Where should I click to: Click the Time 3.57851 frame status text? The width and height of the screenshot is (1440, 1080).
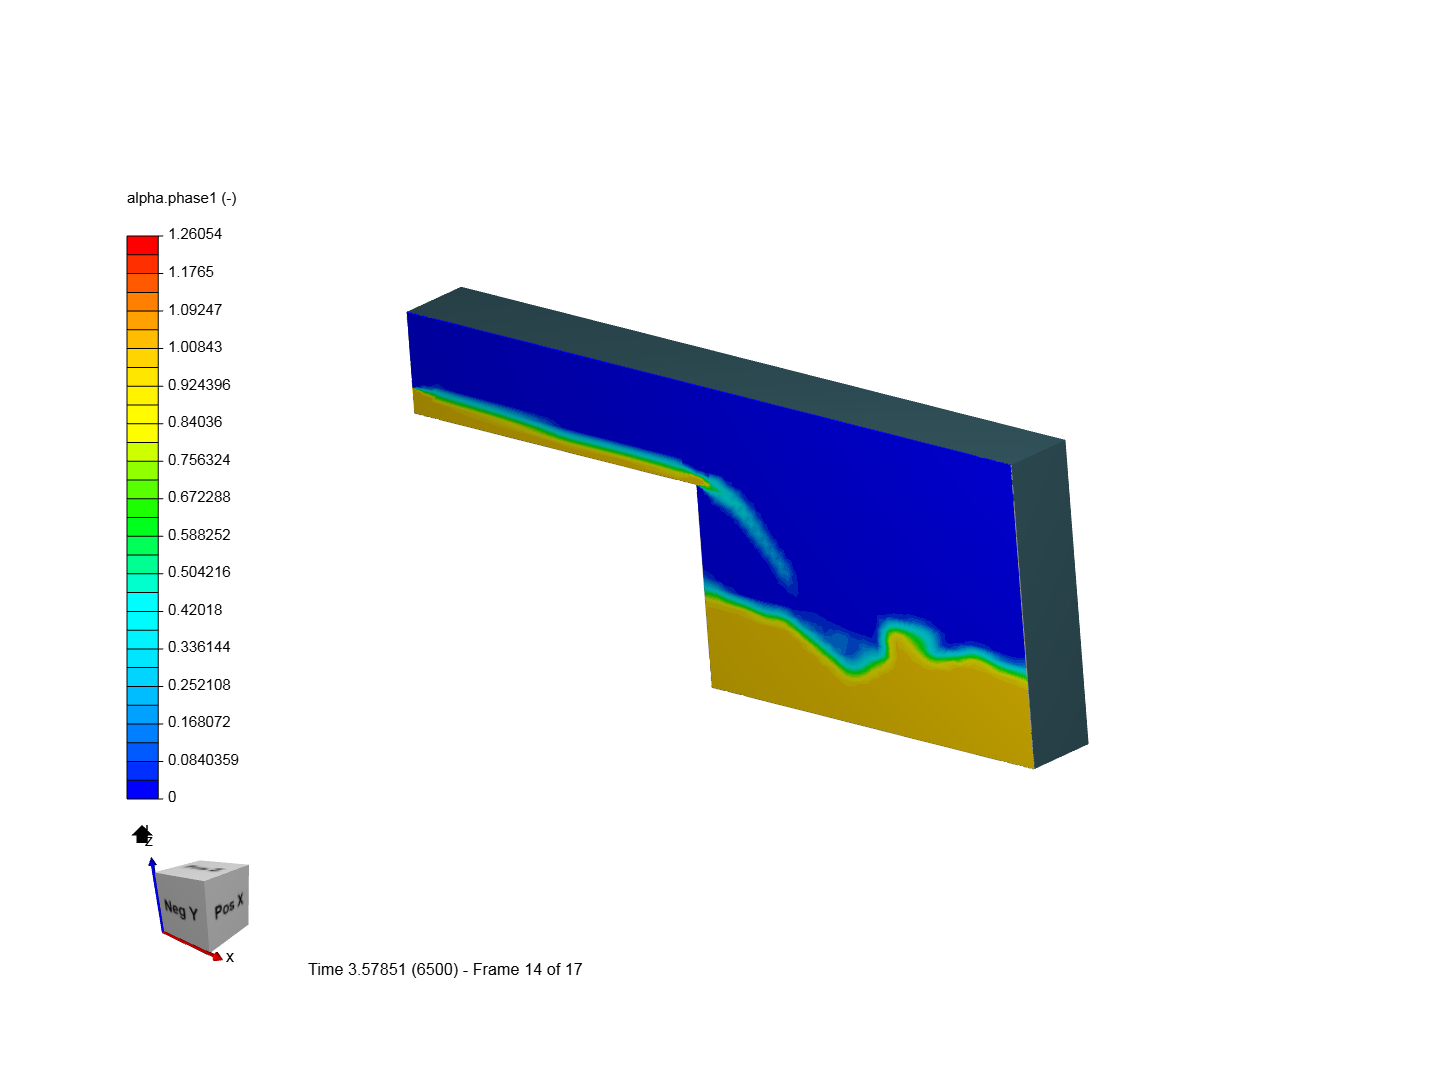445,969
